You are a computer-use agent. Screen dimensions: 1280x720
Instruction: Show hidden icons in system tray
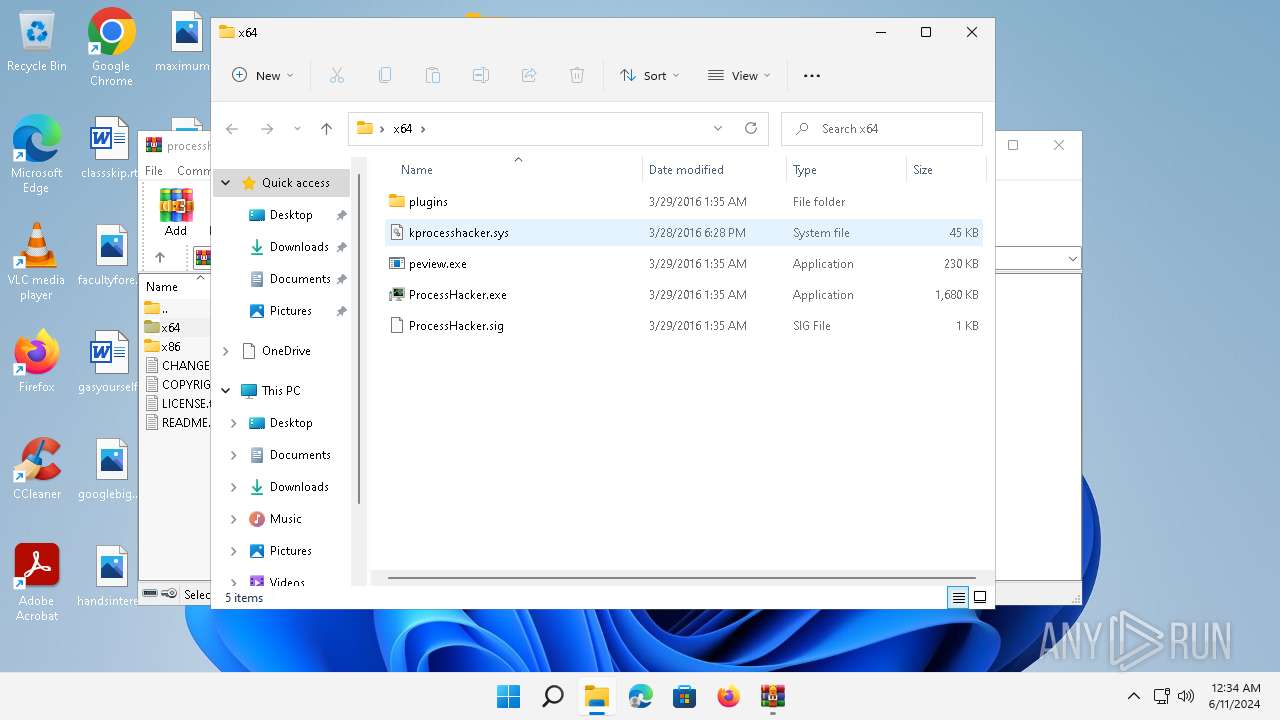[x=1133, y=696]
